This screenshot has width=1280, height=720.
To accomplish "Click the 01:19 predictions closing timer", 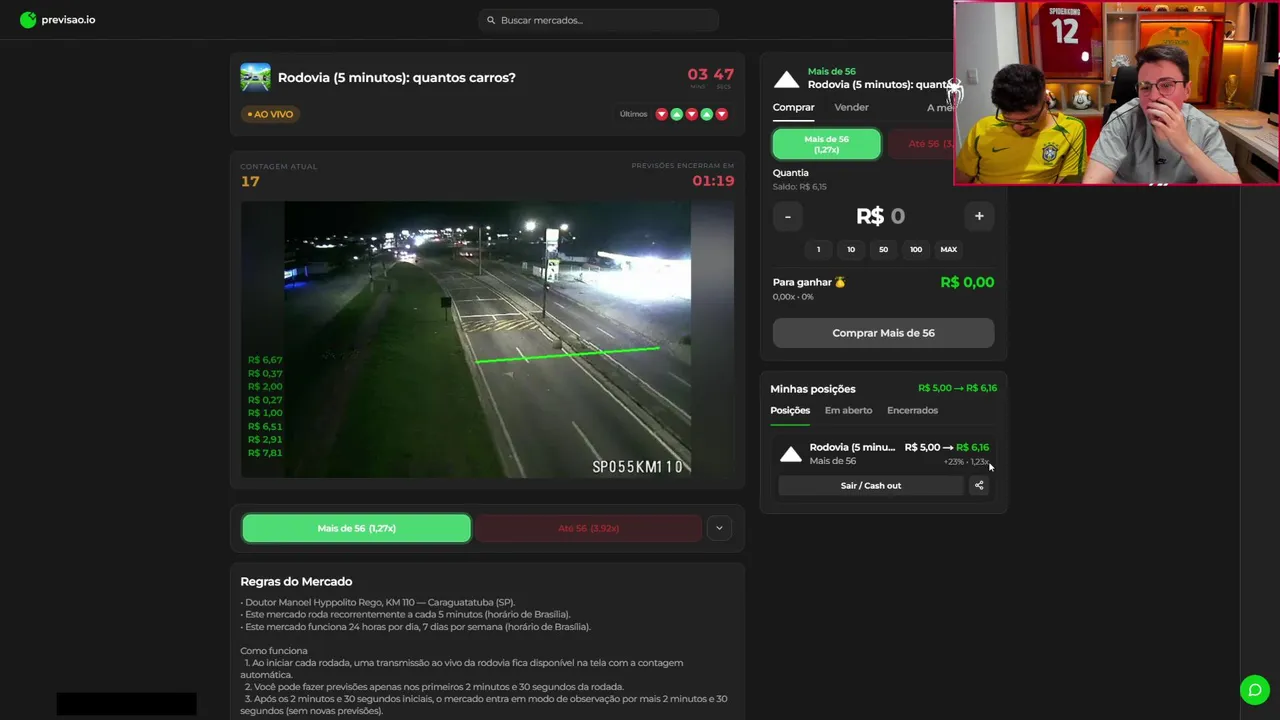I will coord(713,181).
